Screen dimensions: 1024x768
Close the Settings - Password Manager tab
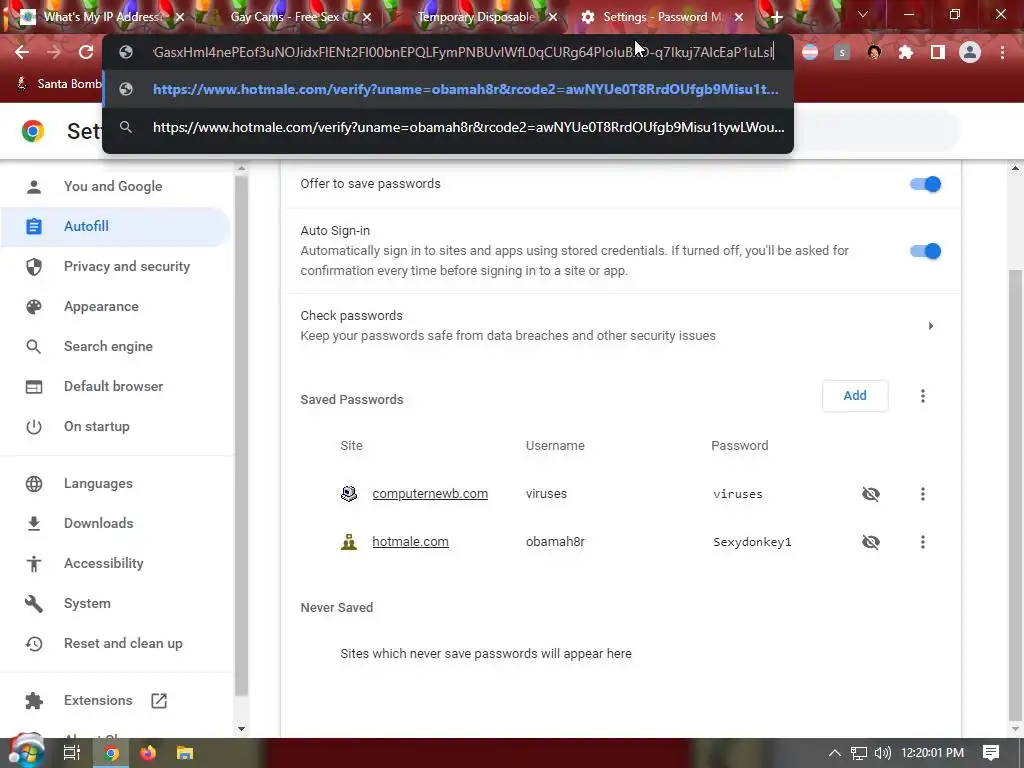pyautogui.click(x=739, y=18)
